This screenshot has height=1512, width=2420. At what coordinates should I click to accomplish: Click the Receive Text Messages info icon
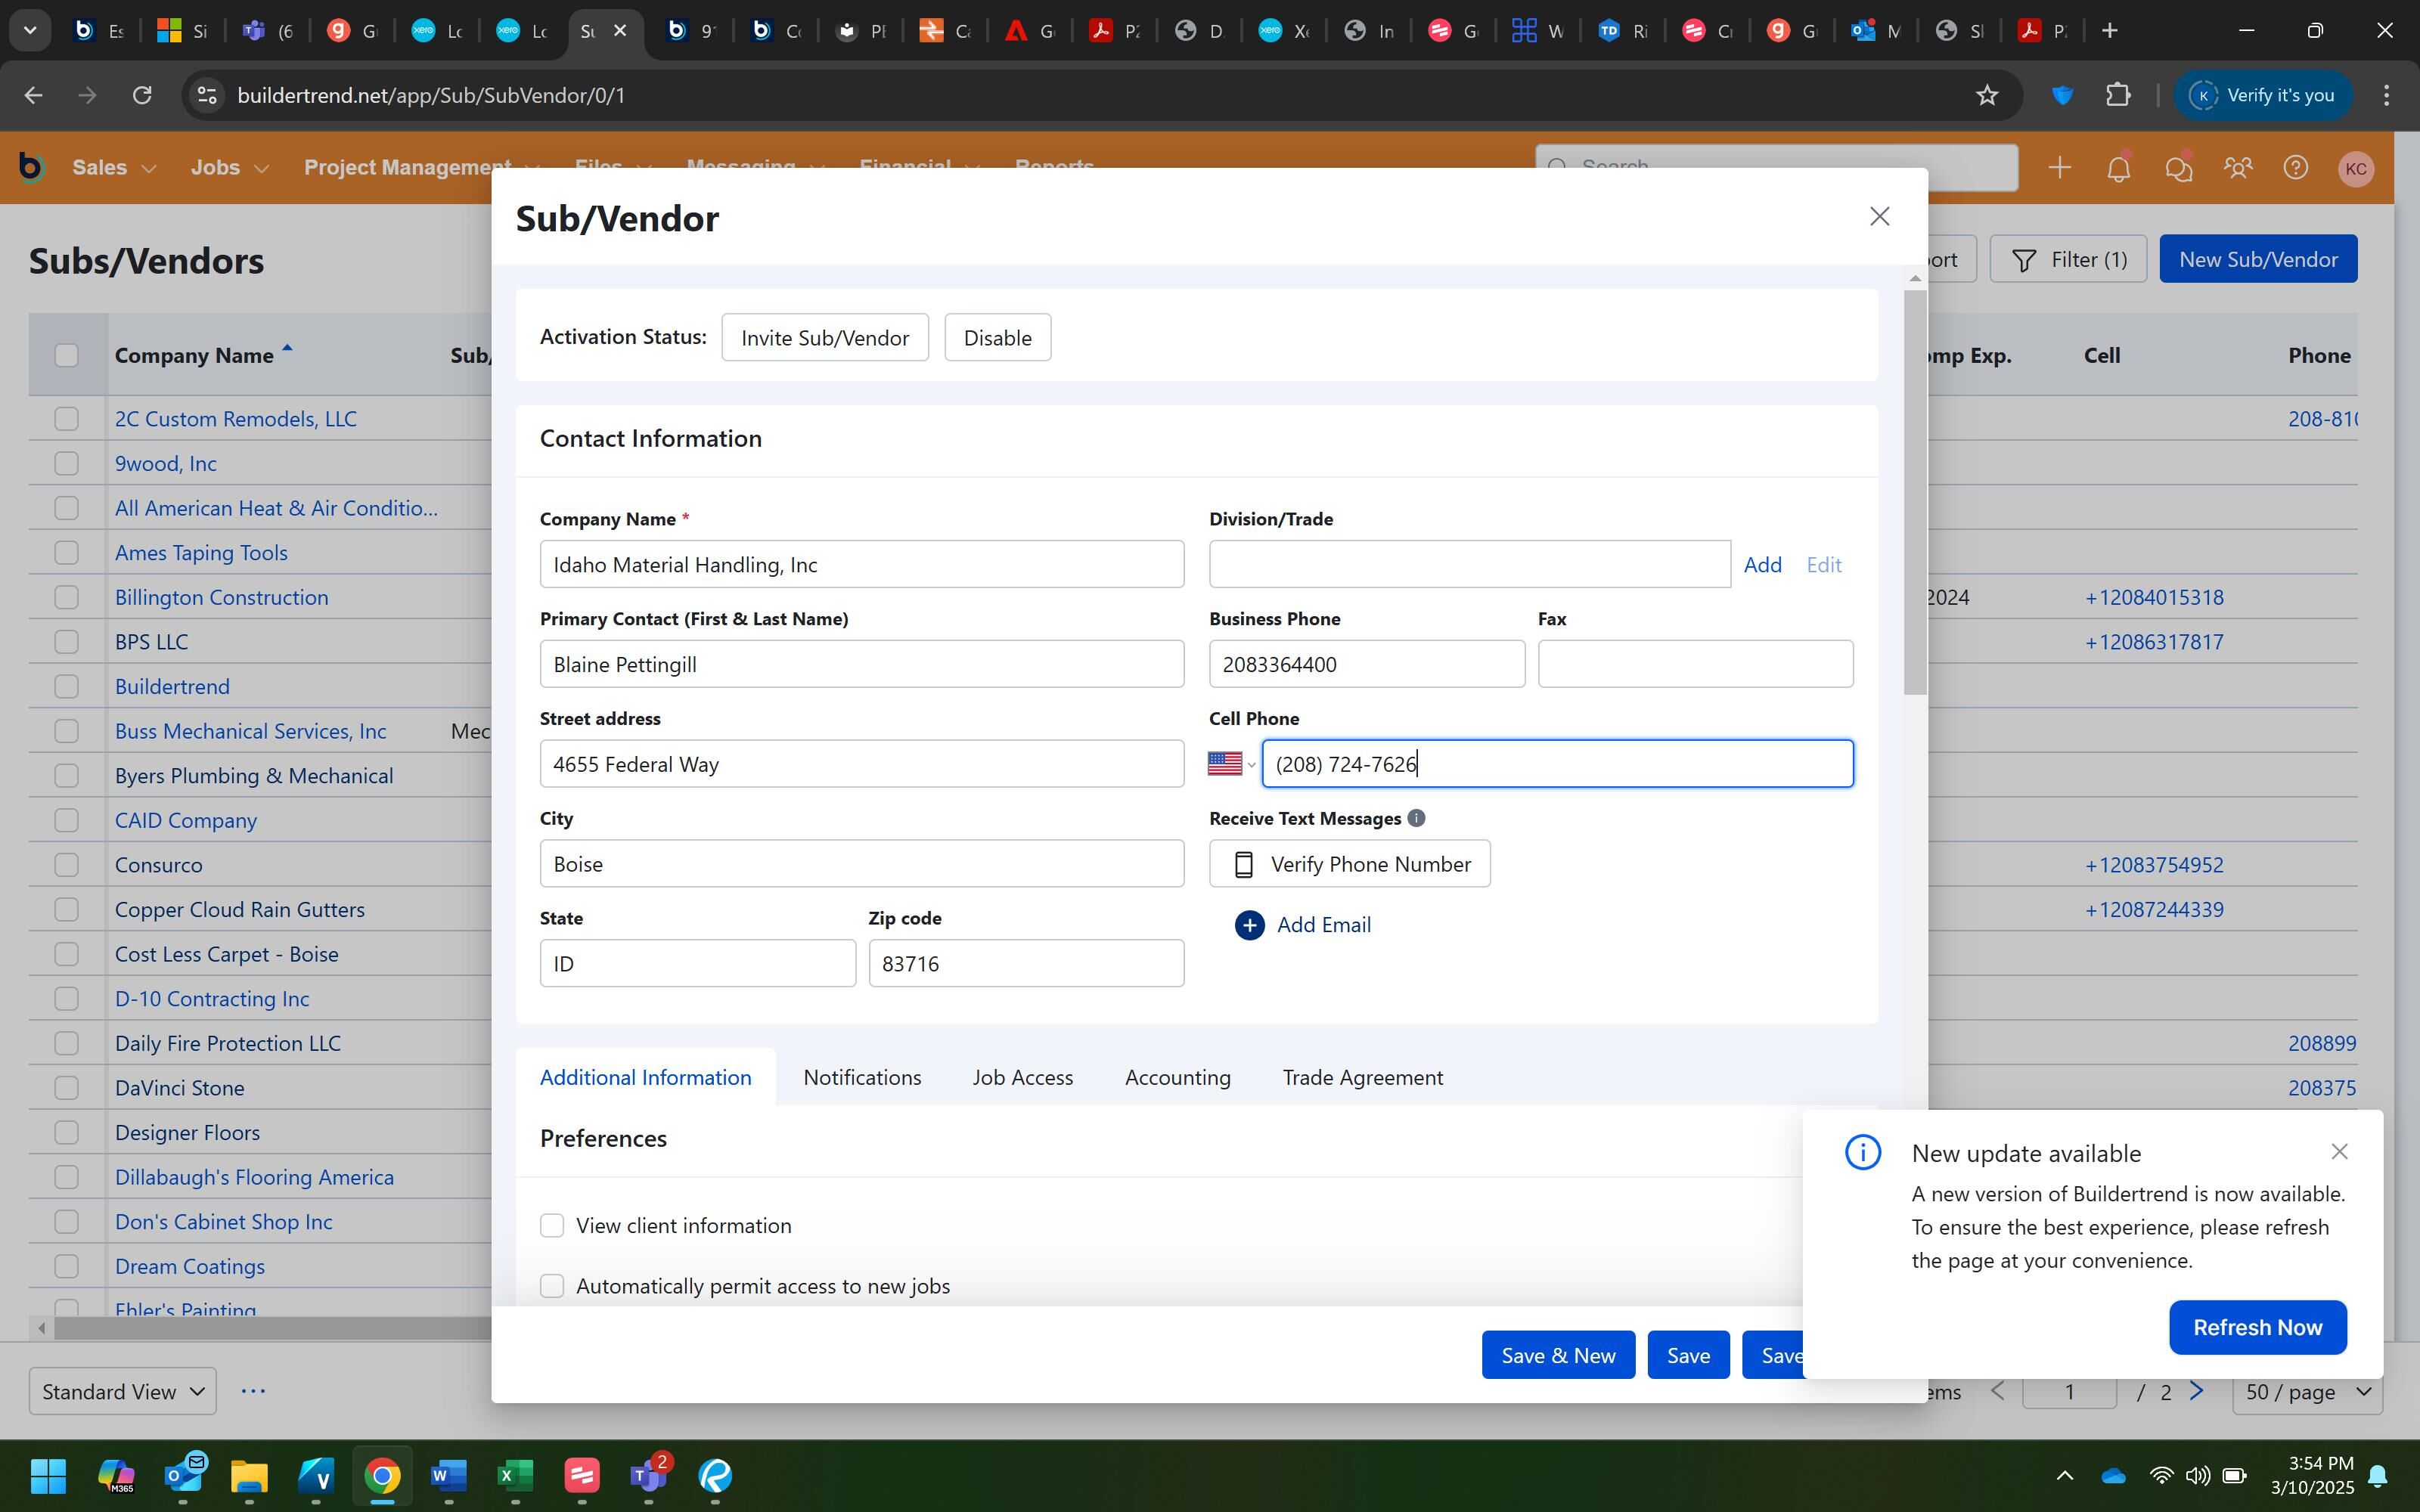tap(1416, 818)
